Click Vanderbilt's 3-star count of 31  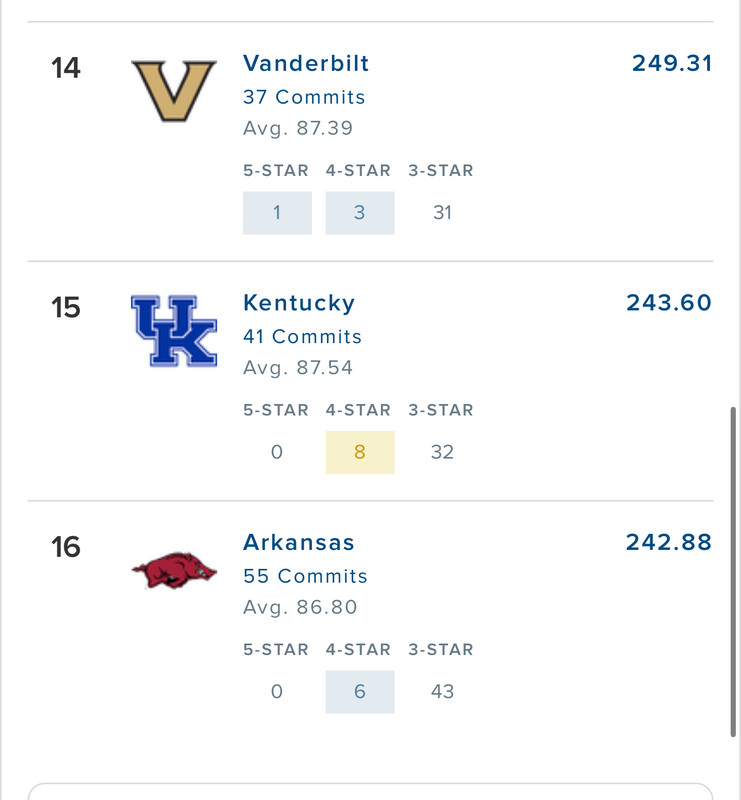[442, 212]
